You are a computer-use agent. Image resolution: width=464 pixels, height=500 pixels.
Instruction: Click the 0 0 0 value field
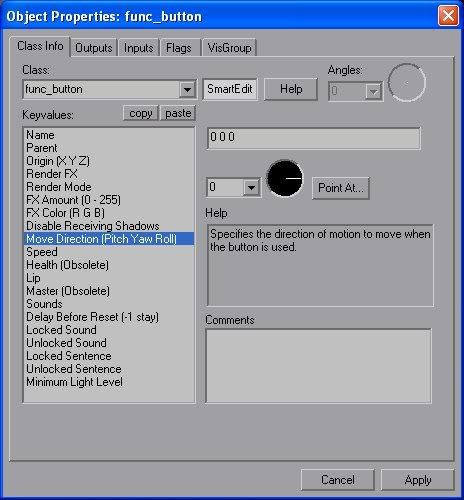314,138
